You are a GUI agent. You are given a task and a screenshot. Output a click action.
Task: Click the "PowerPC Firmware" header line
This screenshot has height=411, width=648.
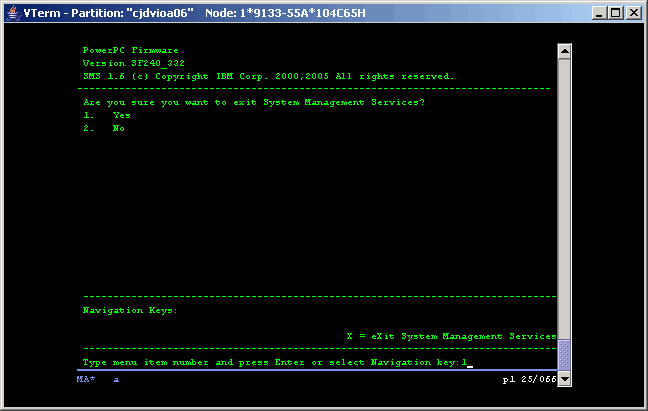(124, 50)
